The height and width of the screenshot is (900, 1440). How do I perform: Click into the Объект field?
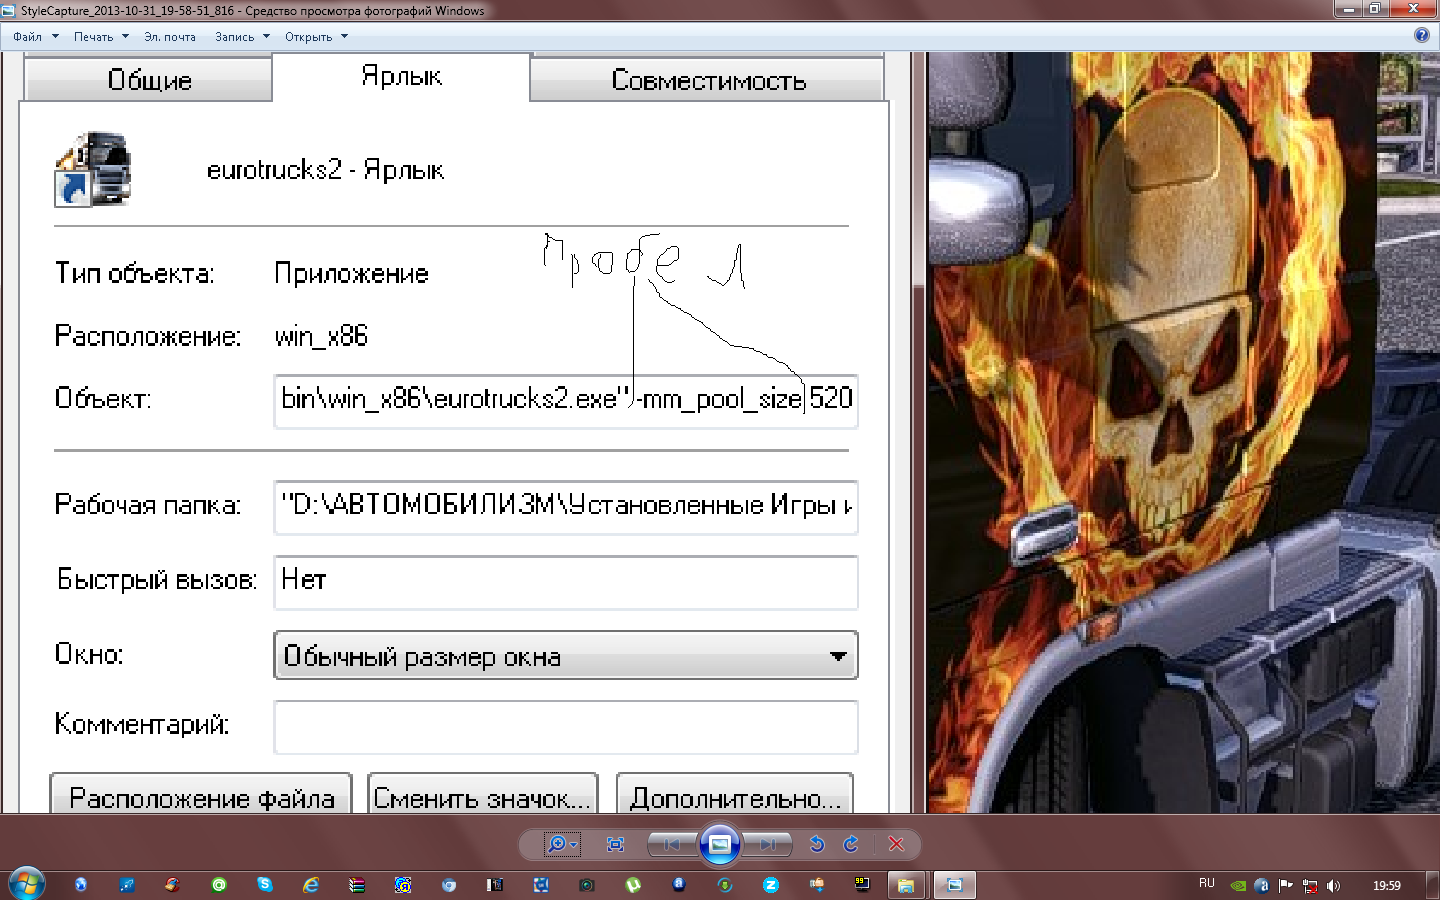(x=566, y=400)
